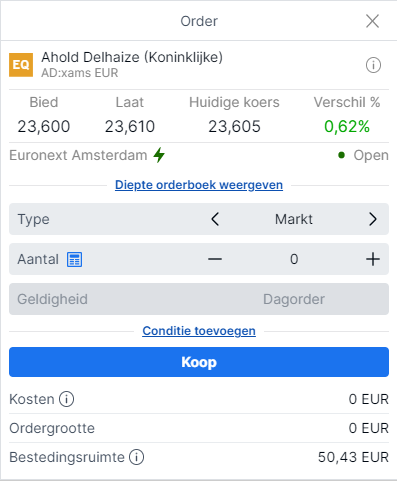Image resolution: width=397 pixels, height=481 pixels.
Task: Click the Laat price 23,610
Action: 130,126
